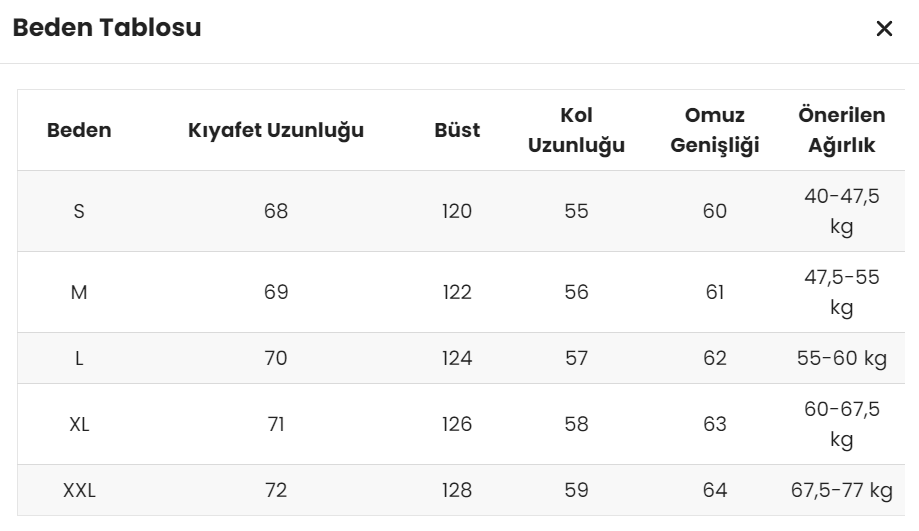The image size is (919, 531).
Task: Select the XL size row label
Action: (79, 424)
